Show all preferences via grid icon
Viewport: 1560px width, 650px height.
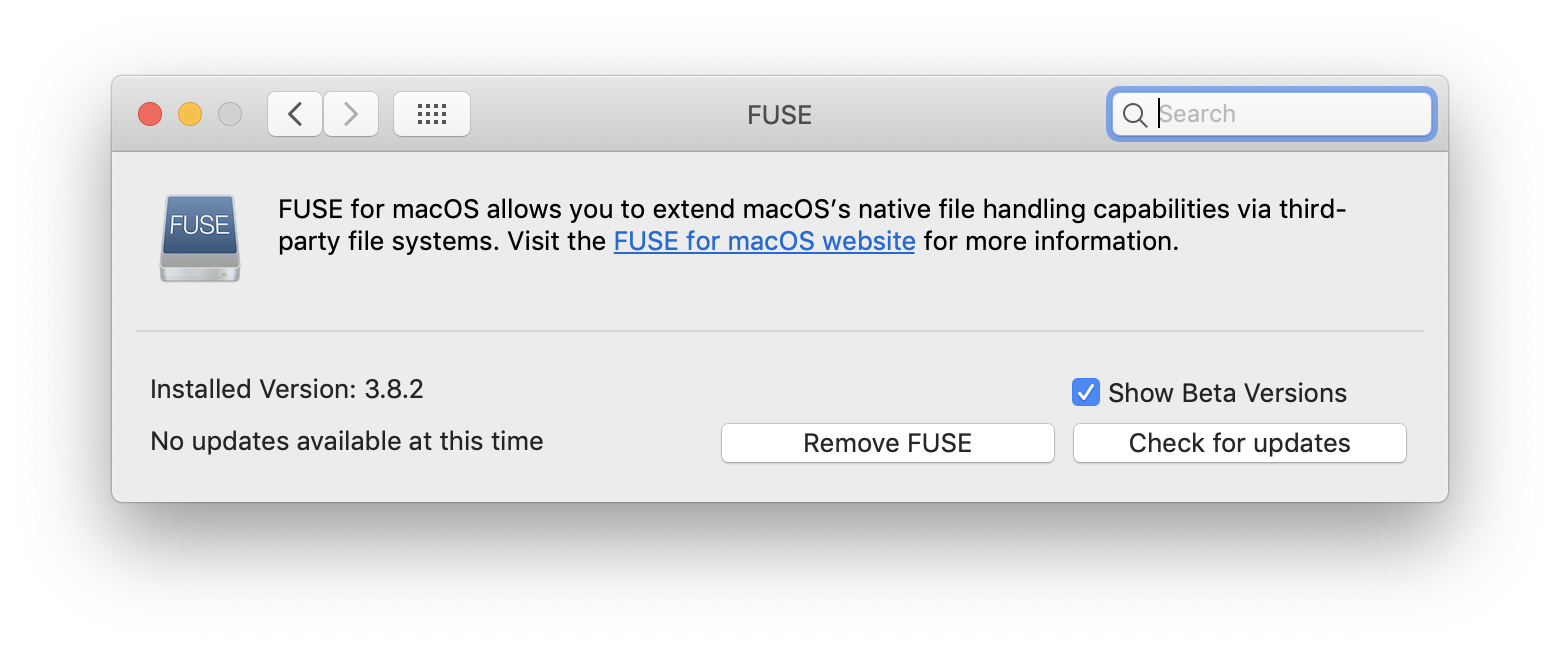tap(432, 114)
